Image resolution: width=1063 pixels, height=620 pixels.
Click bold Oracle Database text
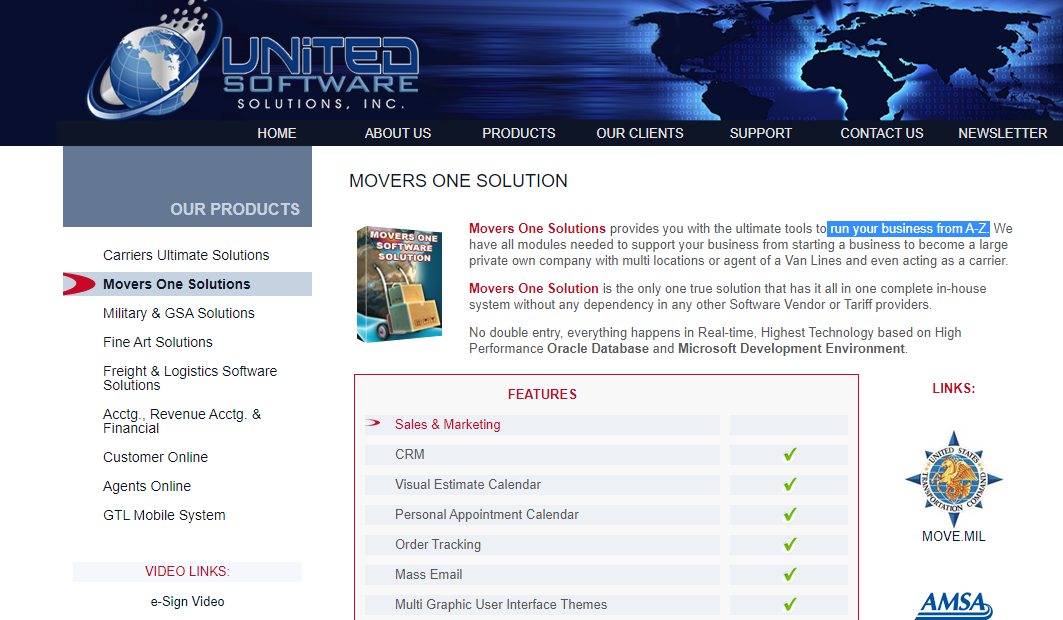tap(598, 348)
